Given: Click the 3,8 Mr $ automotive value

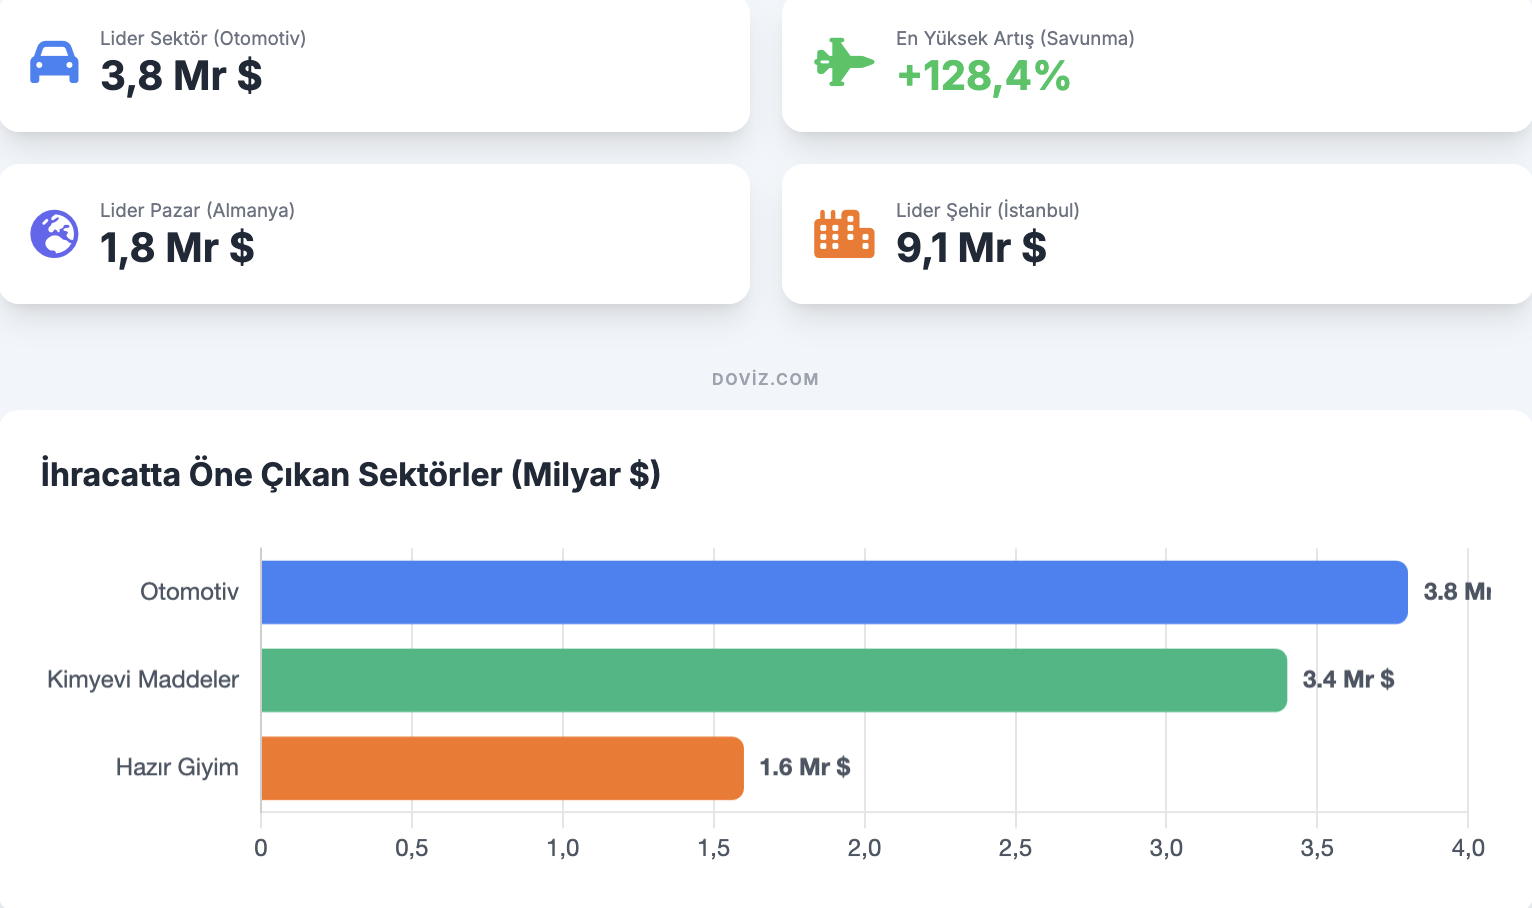Looking at the screenshot, I should pyautogui.click(x=181, y=76).
